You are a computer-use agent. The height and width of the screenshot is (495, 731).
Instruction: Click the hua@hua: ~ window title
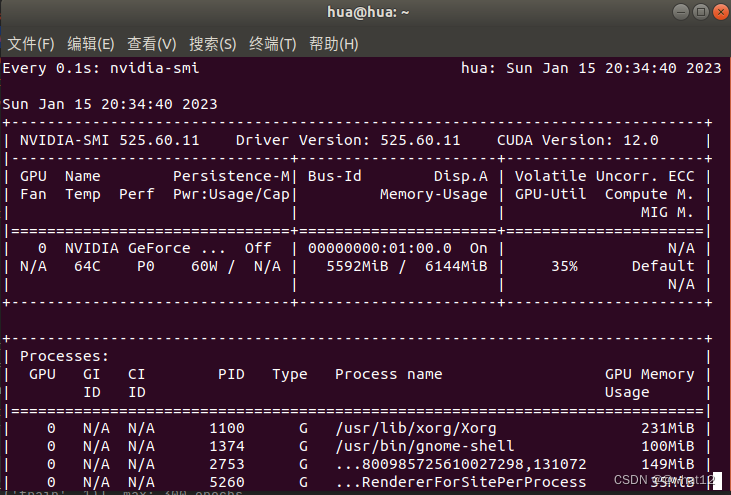pyautogui.click(x=368, y=12)
